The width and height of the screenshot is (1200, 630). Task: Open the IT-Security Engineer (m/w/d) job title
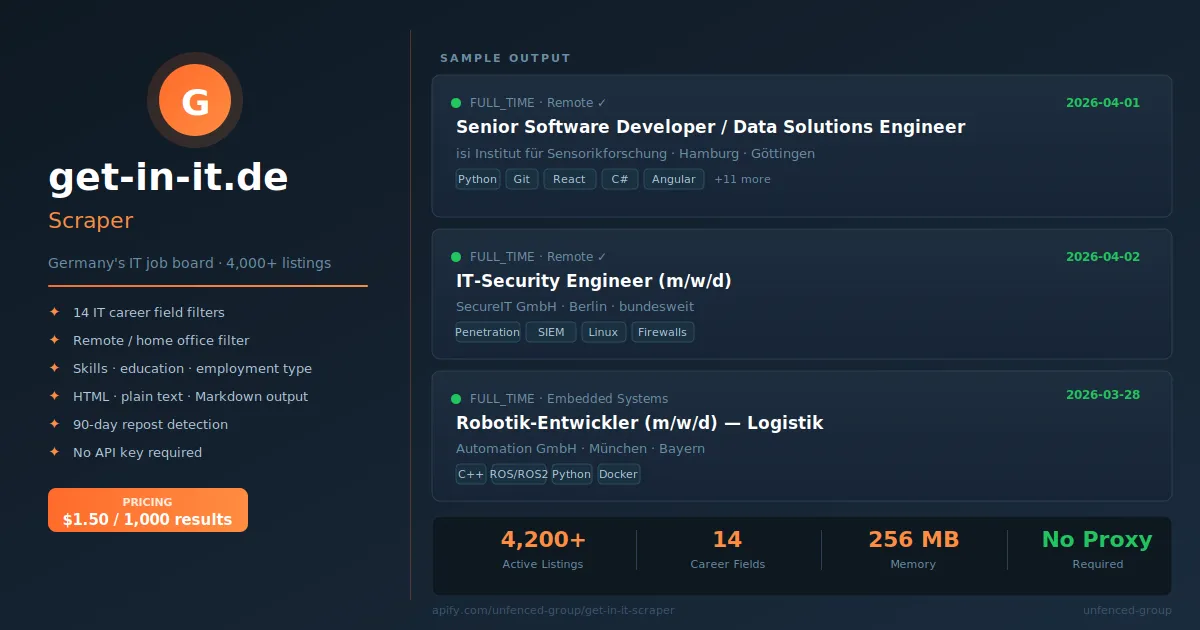594,281
